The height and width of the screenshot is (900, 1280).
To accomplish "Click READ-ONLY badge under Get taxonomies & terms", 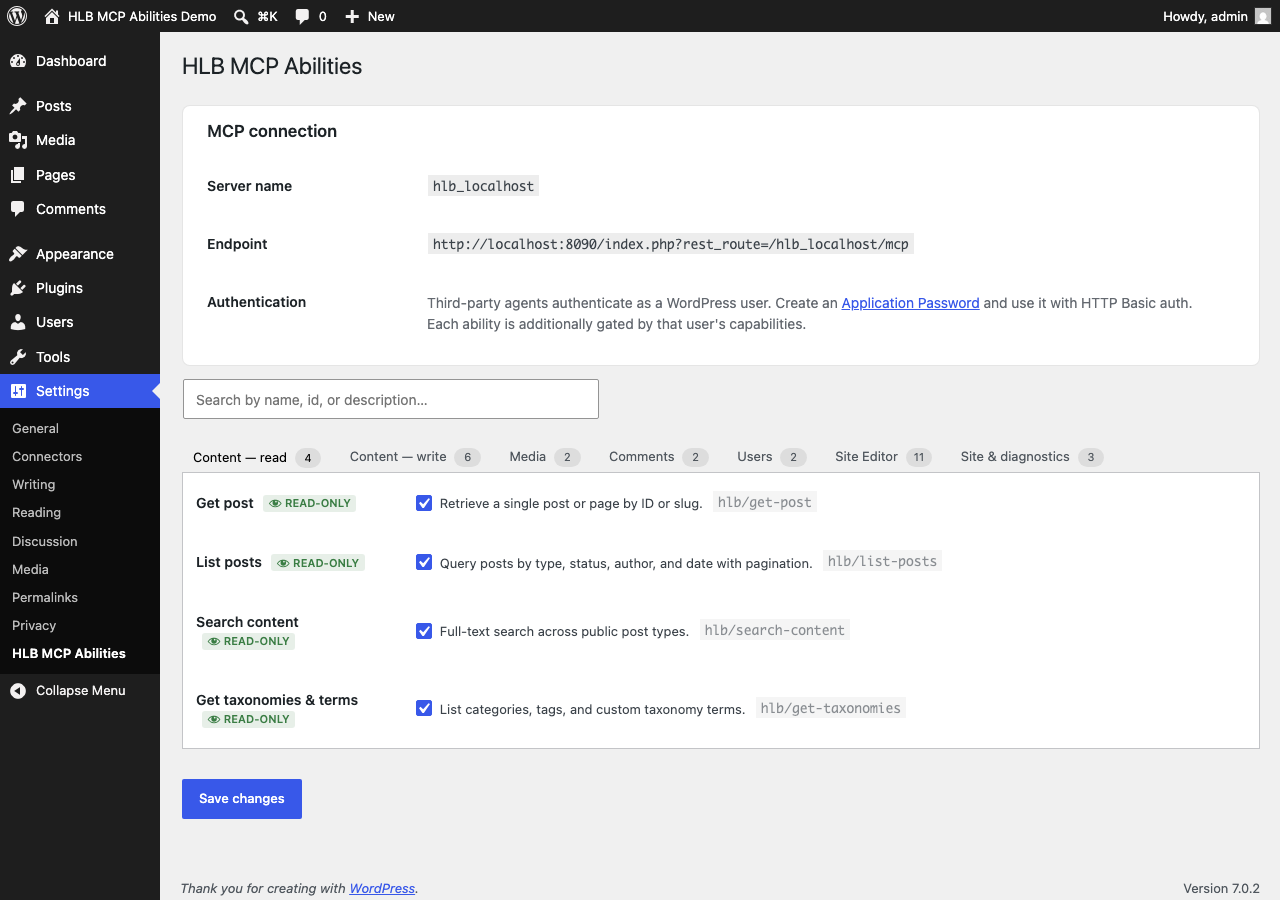I will tap(248, 719).
